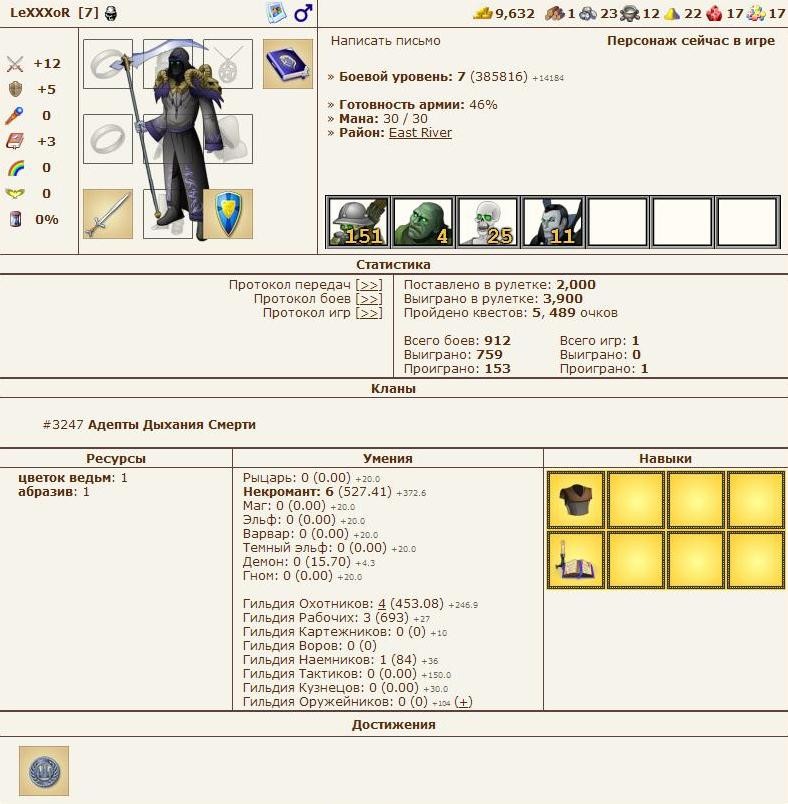
Task: Click the leather armor skill icon
Action: click(x=575, y=500)
